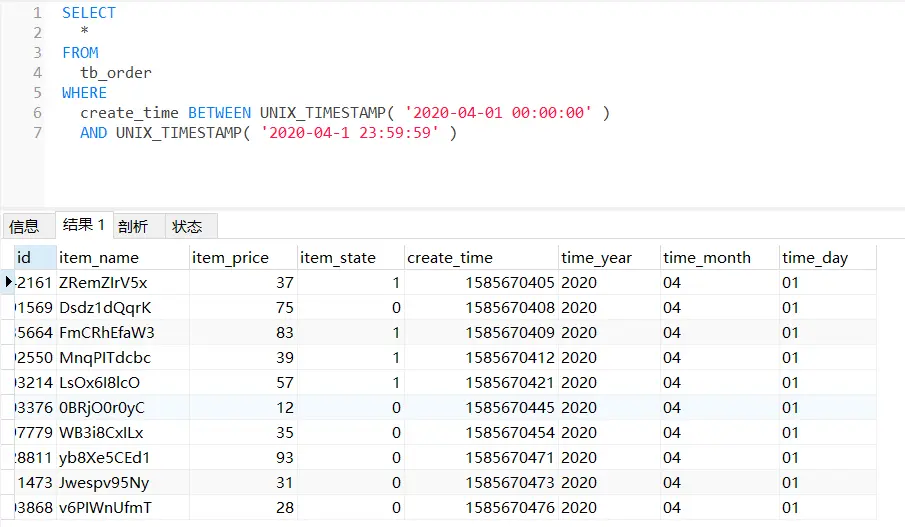Viewport: 905px width, 527px height.
Task: Select the yb8Xe5CEd1 item name cell
Action: (123, 458)
